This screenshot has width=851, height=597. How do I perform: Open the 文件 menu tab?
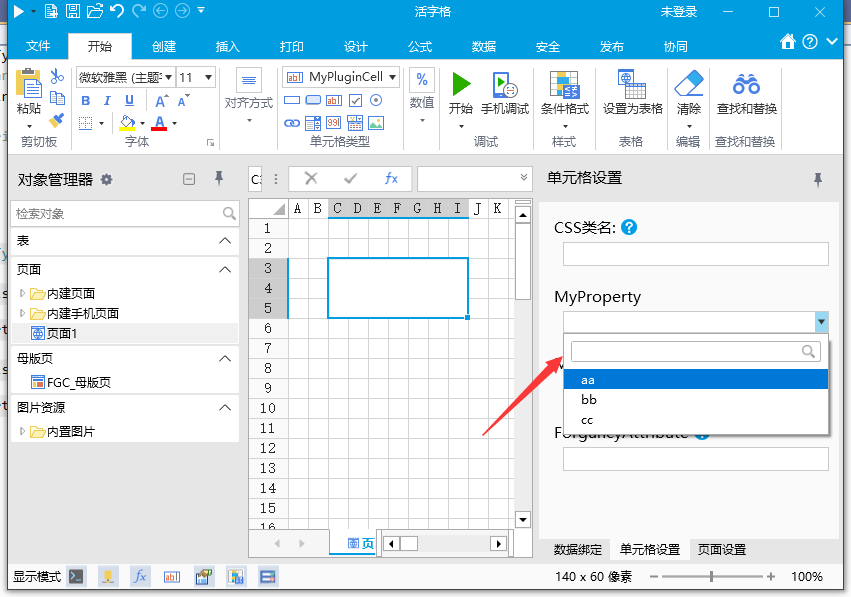(38, 46)
